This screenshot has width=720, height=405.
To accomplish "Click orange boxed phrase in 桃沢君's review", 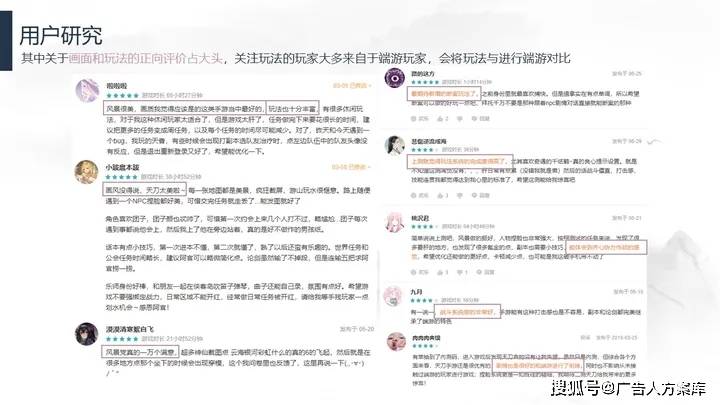I will pyautogui.click(x=605, y=248).
